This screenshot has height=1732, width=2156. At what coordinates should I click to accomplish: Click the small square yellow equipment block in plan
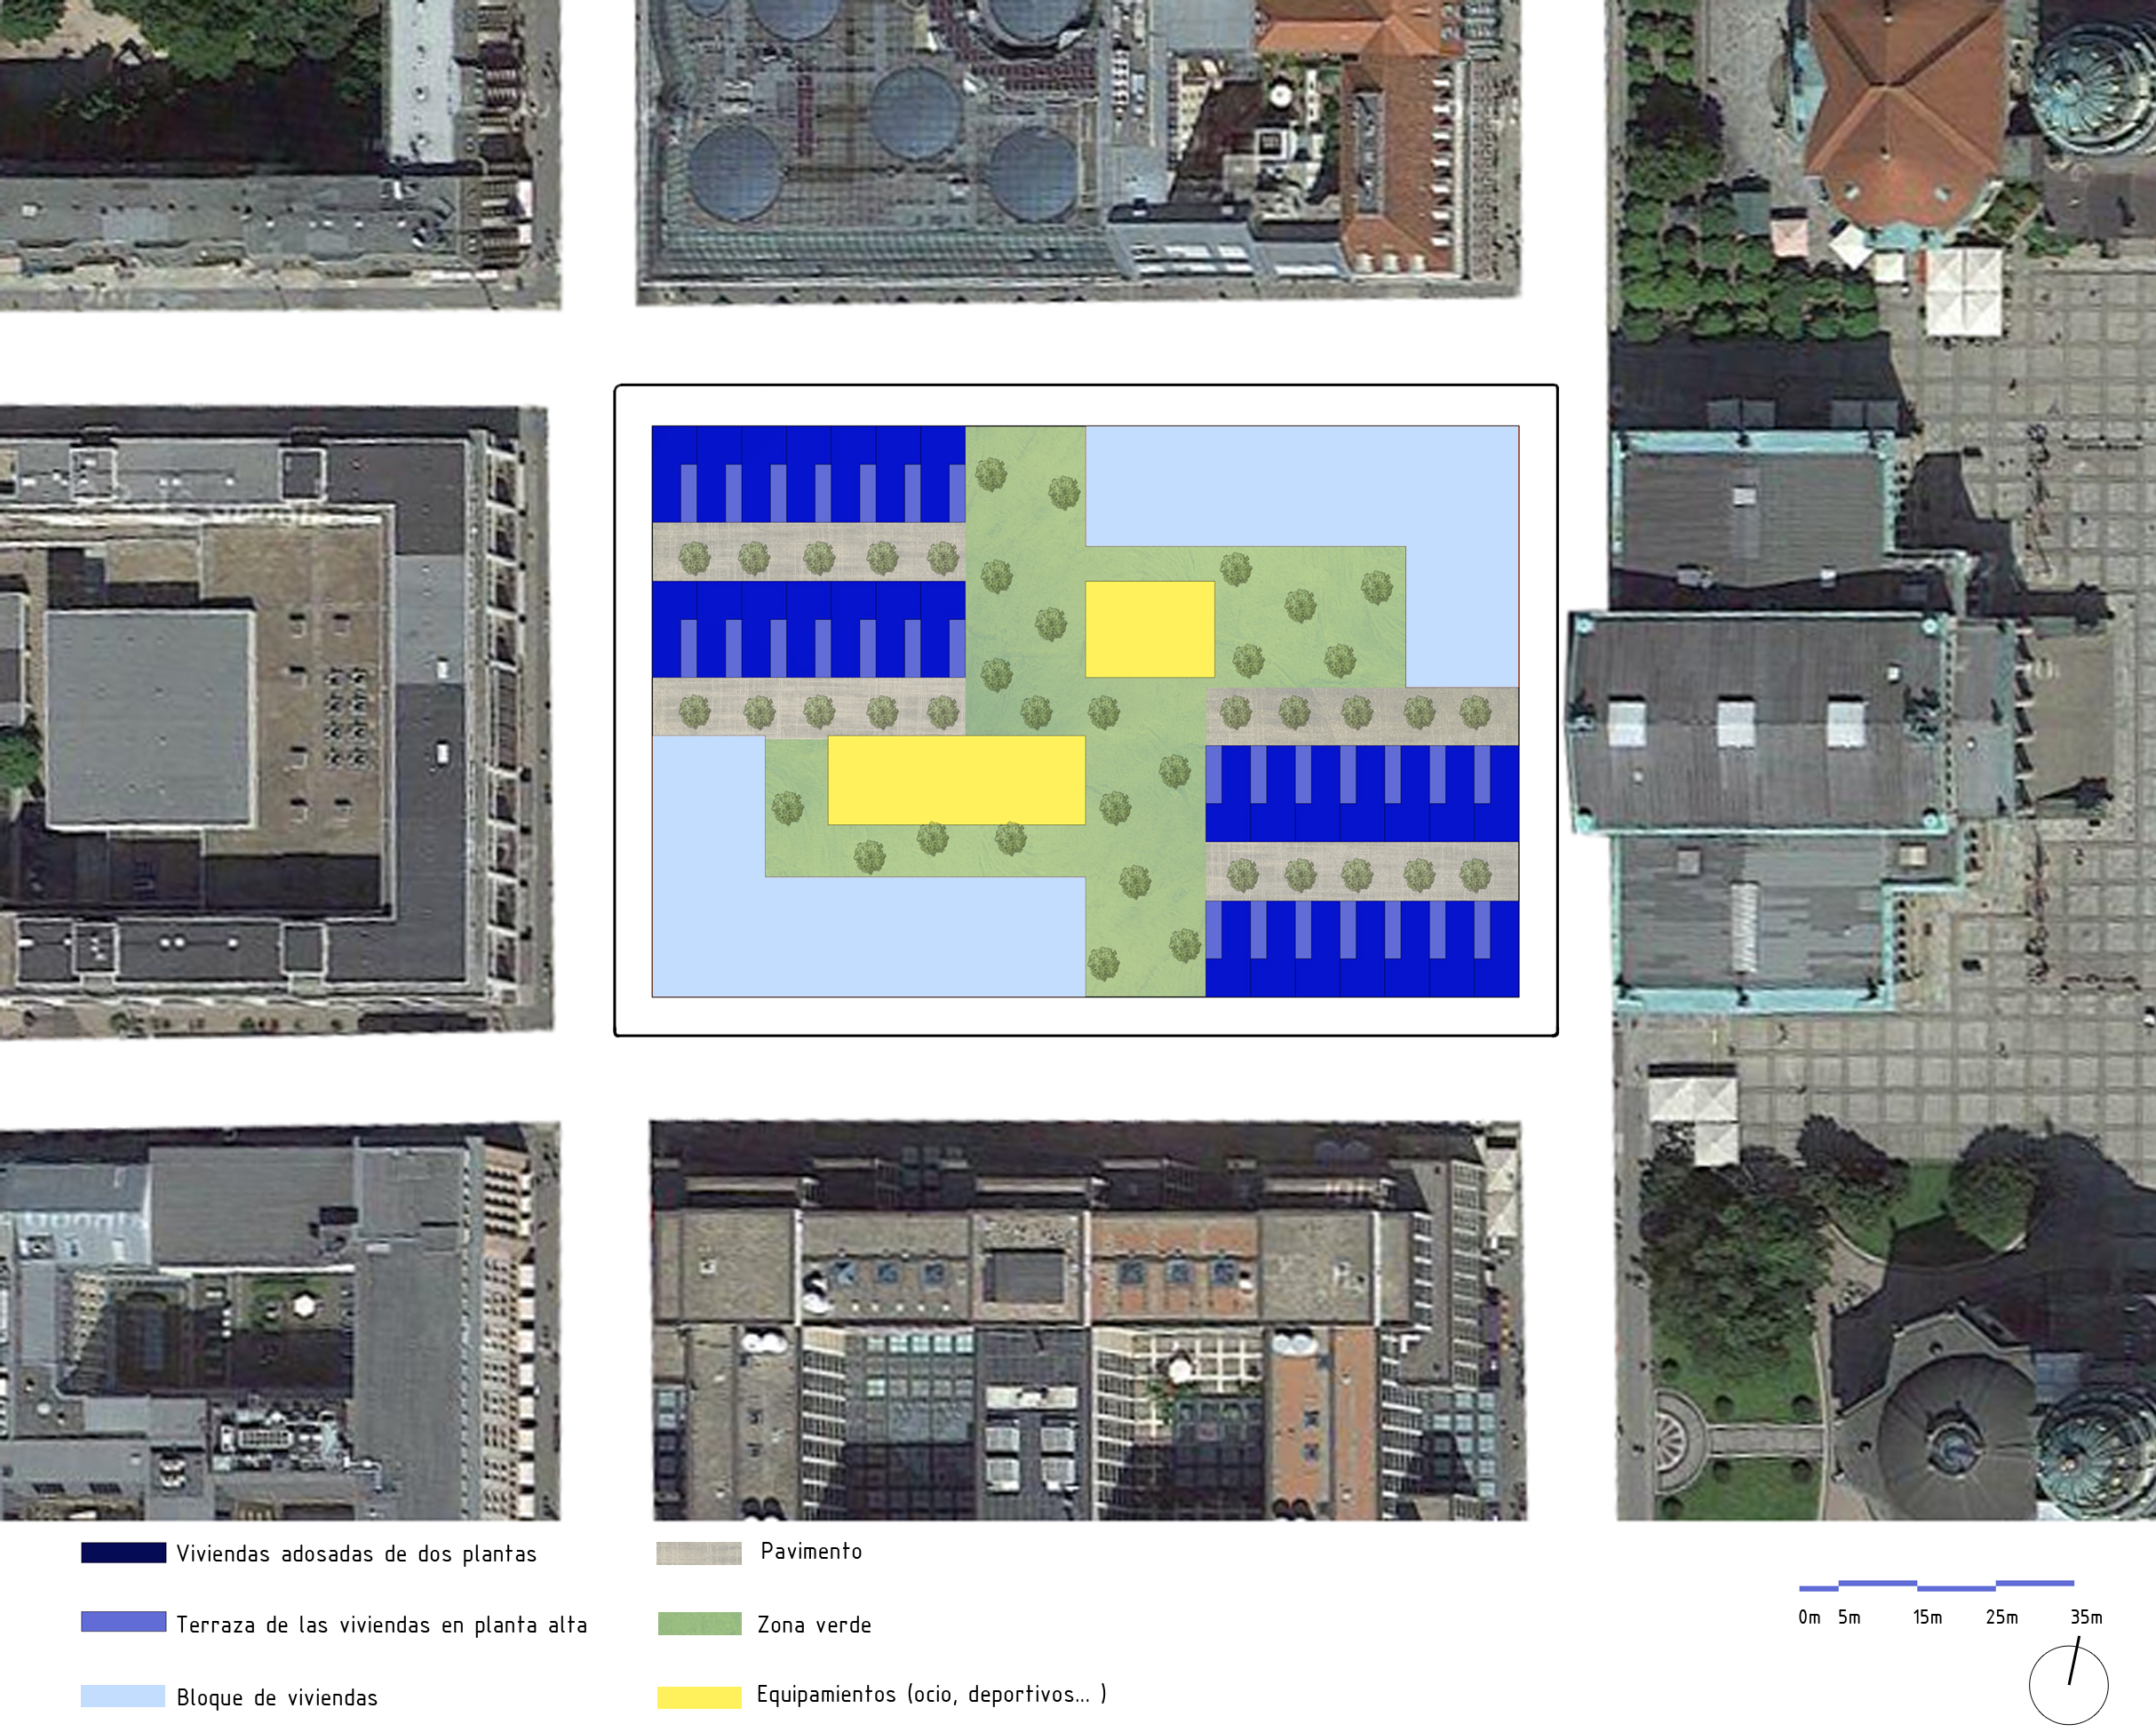[x=1150, y=629]
